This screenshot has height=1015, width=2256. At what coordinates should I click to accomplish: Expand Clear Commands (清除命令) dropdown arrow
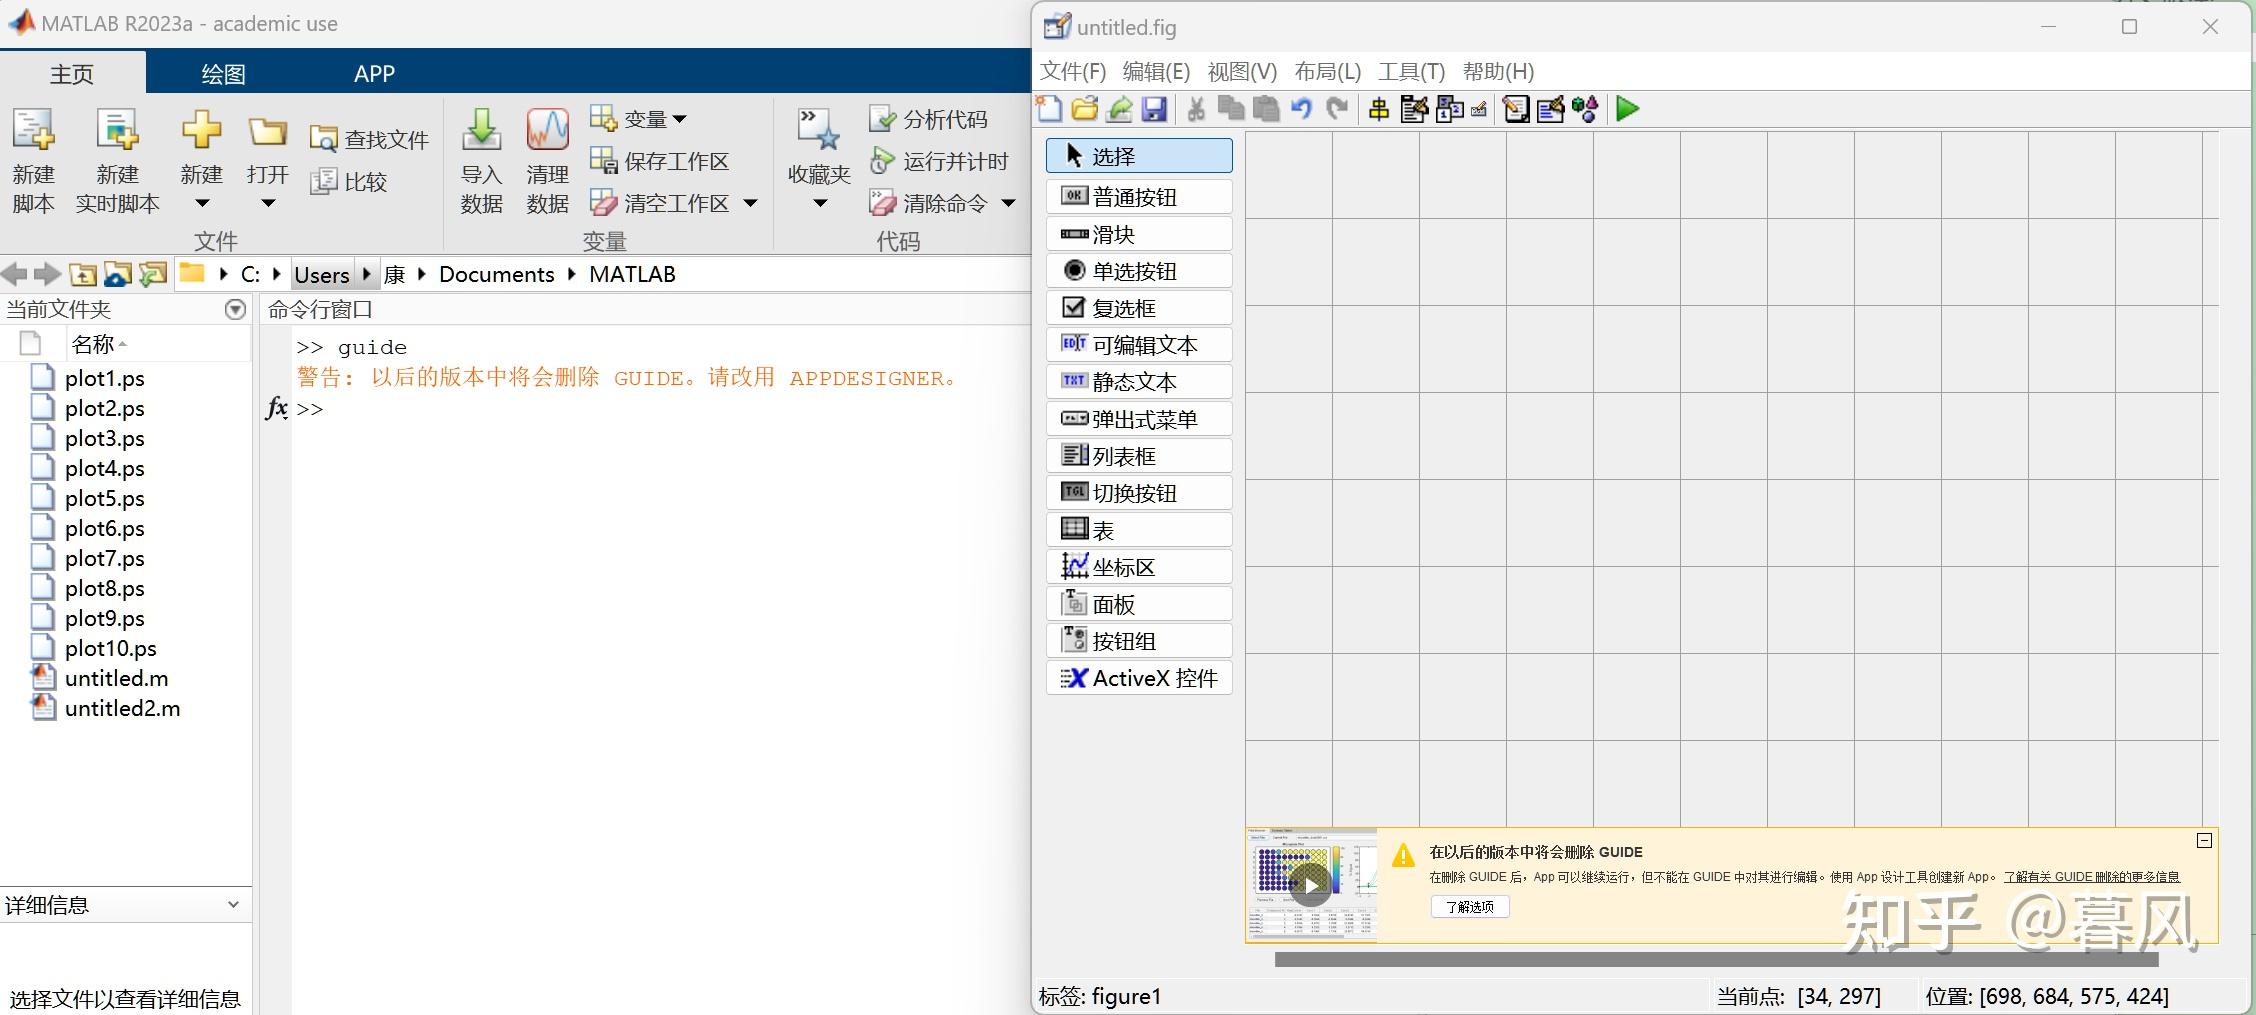coord(1008,203)
